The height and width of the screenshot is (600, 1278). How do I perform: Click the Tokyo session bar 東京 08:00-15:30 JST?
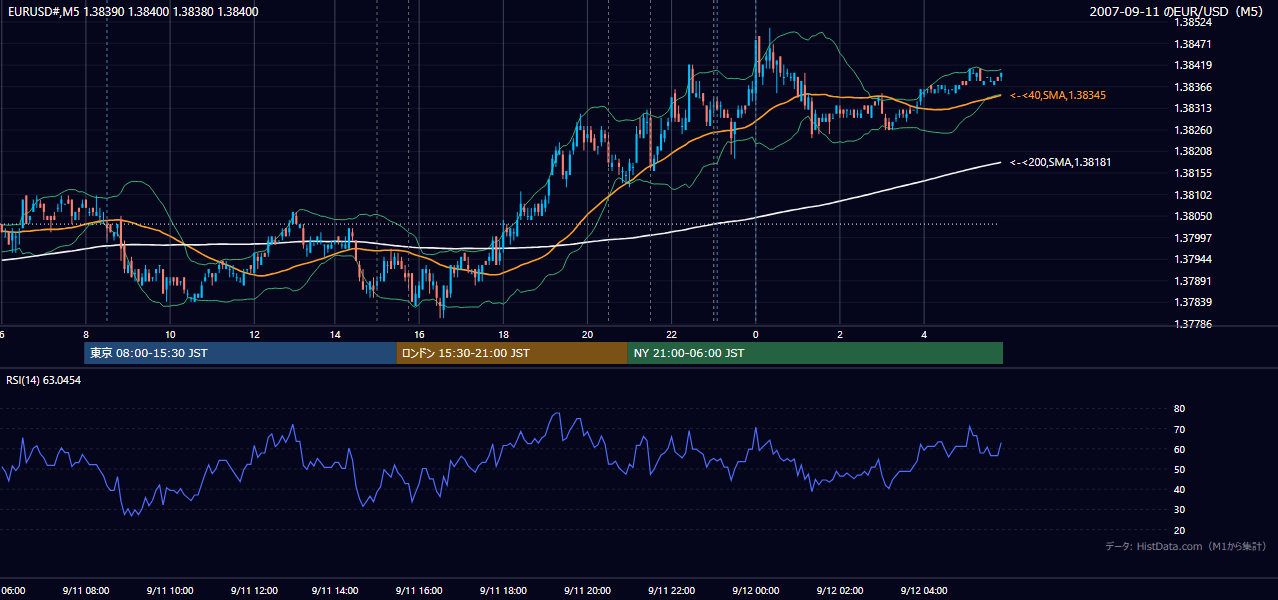[240, 353]
